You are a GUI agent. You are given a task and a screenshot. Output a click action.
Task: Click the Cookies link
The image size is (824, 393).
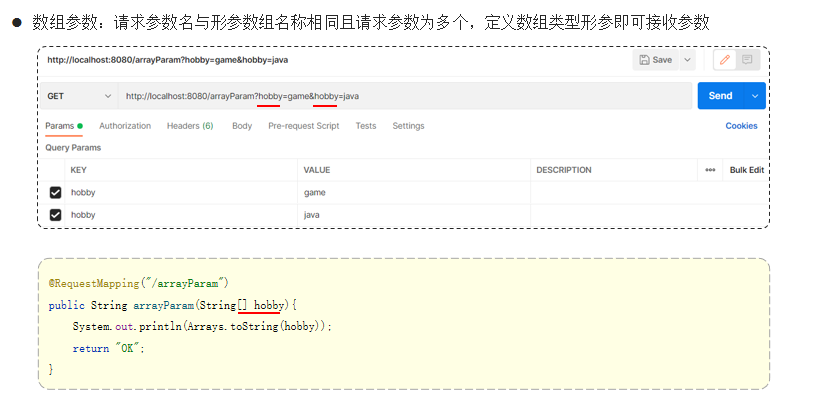tap(741, 126)
